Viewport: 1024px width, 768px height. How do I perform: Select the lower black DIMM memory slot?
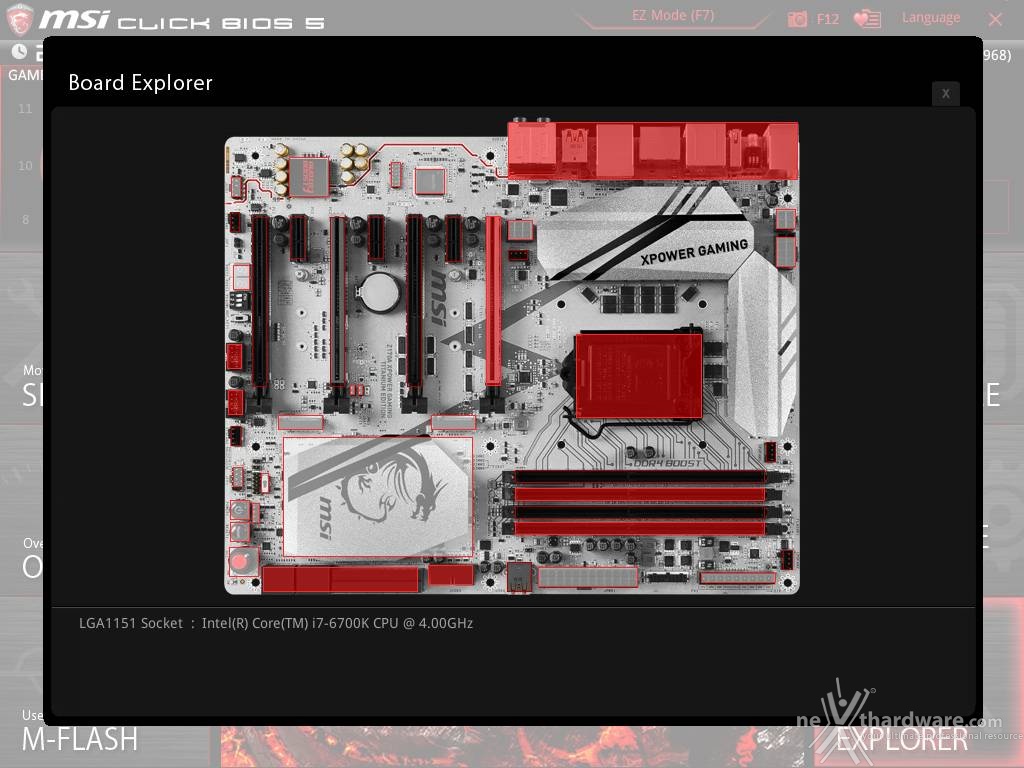(640, 511)
